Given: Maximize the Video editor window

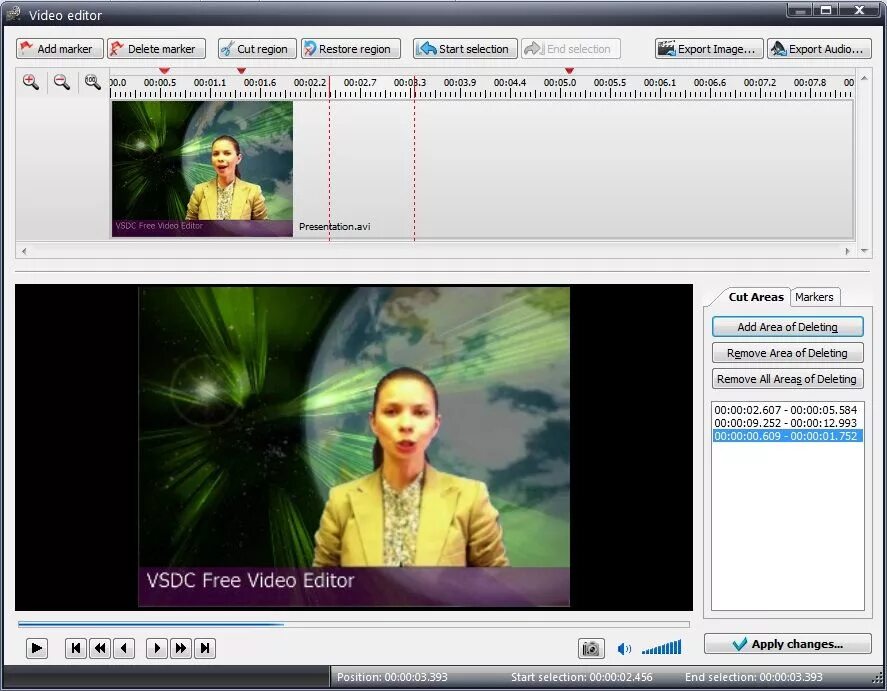Looking at the screenshot, I should tap(826, 10).
